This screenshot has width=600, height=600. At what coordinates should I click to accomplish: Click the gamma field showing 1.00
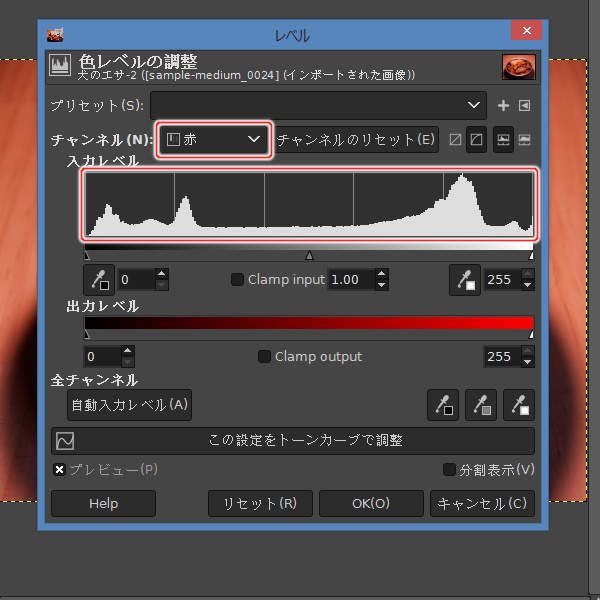point(351,280)
